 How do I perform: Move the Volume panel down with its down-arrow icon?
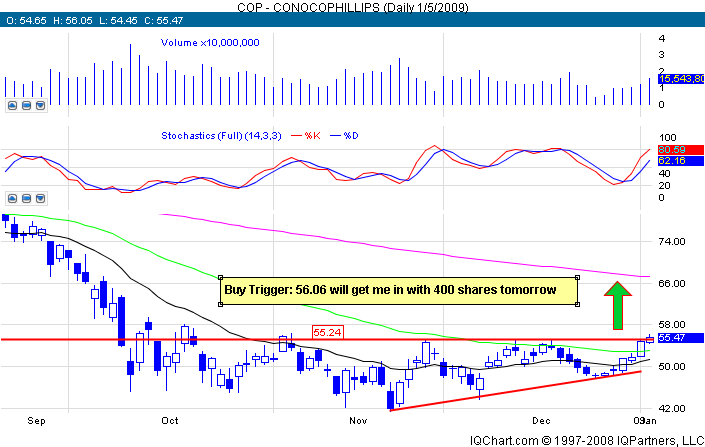click(x=40, y=105)
